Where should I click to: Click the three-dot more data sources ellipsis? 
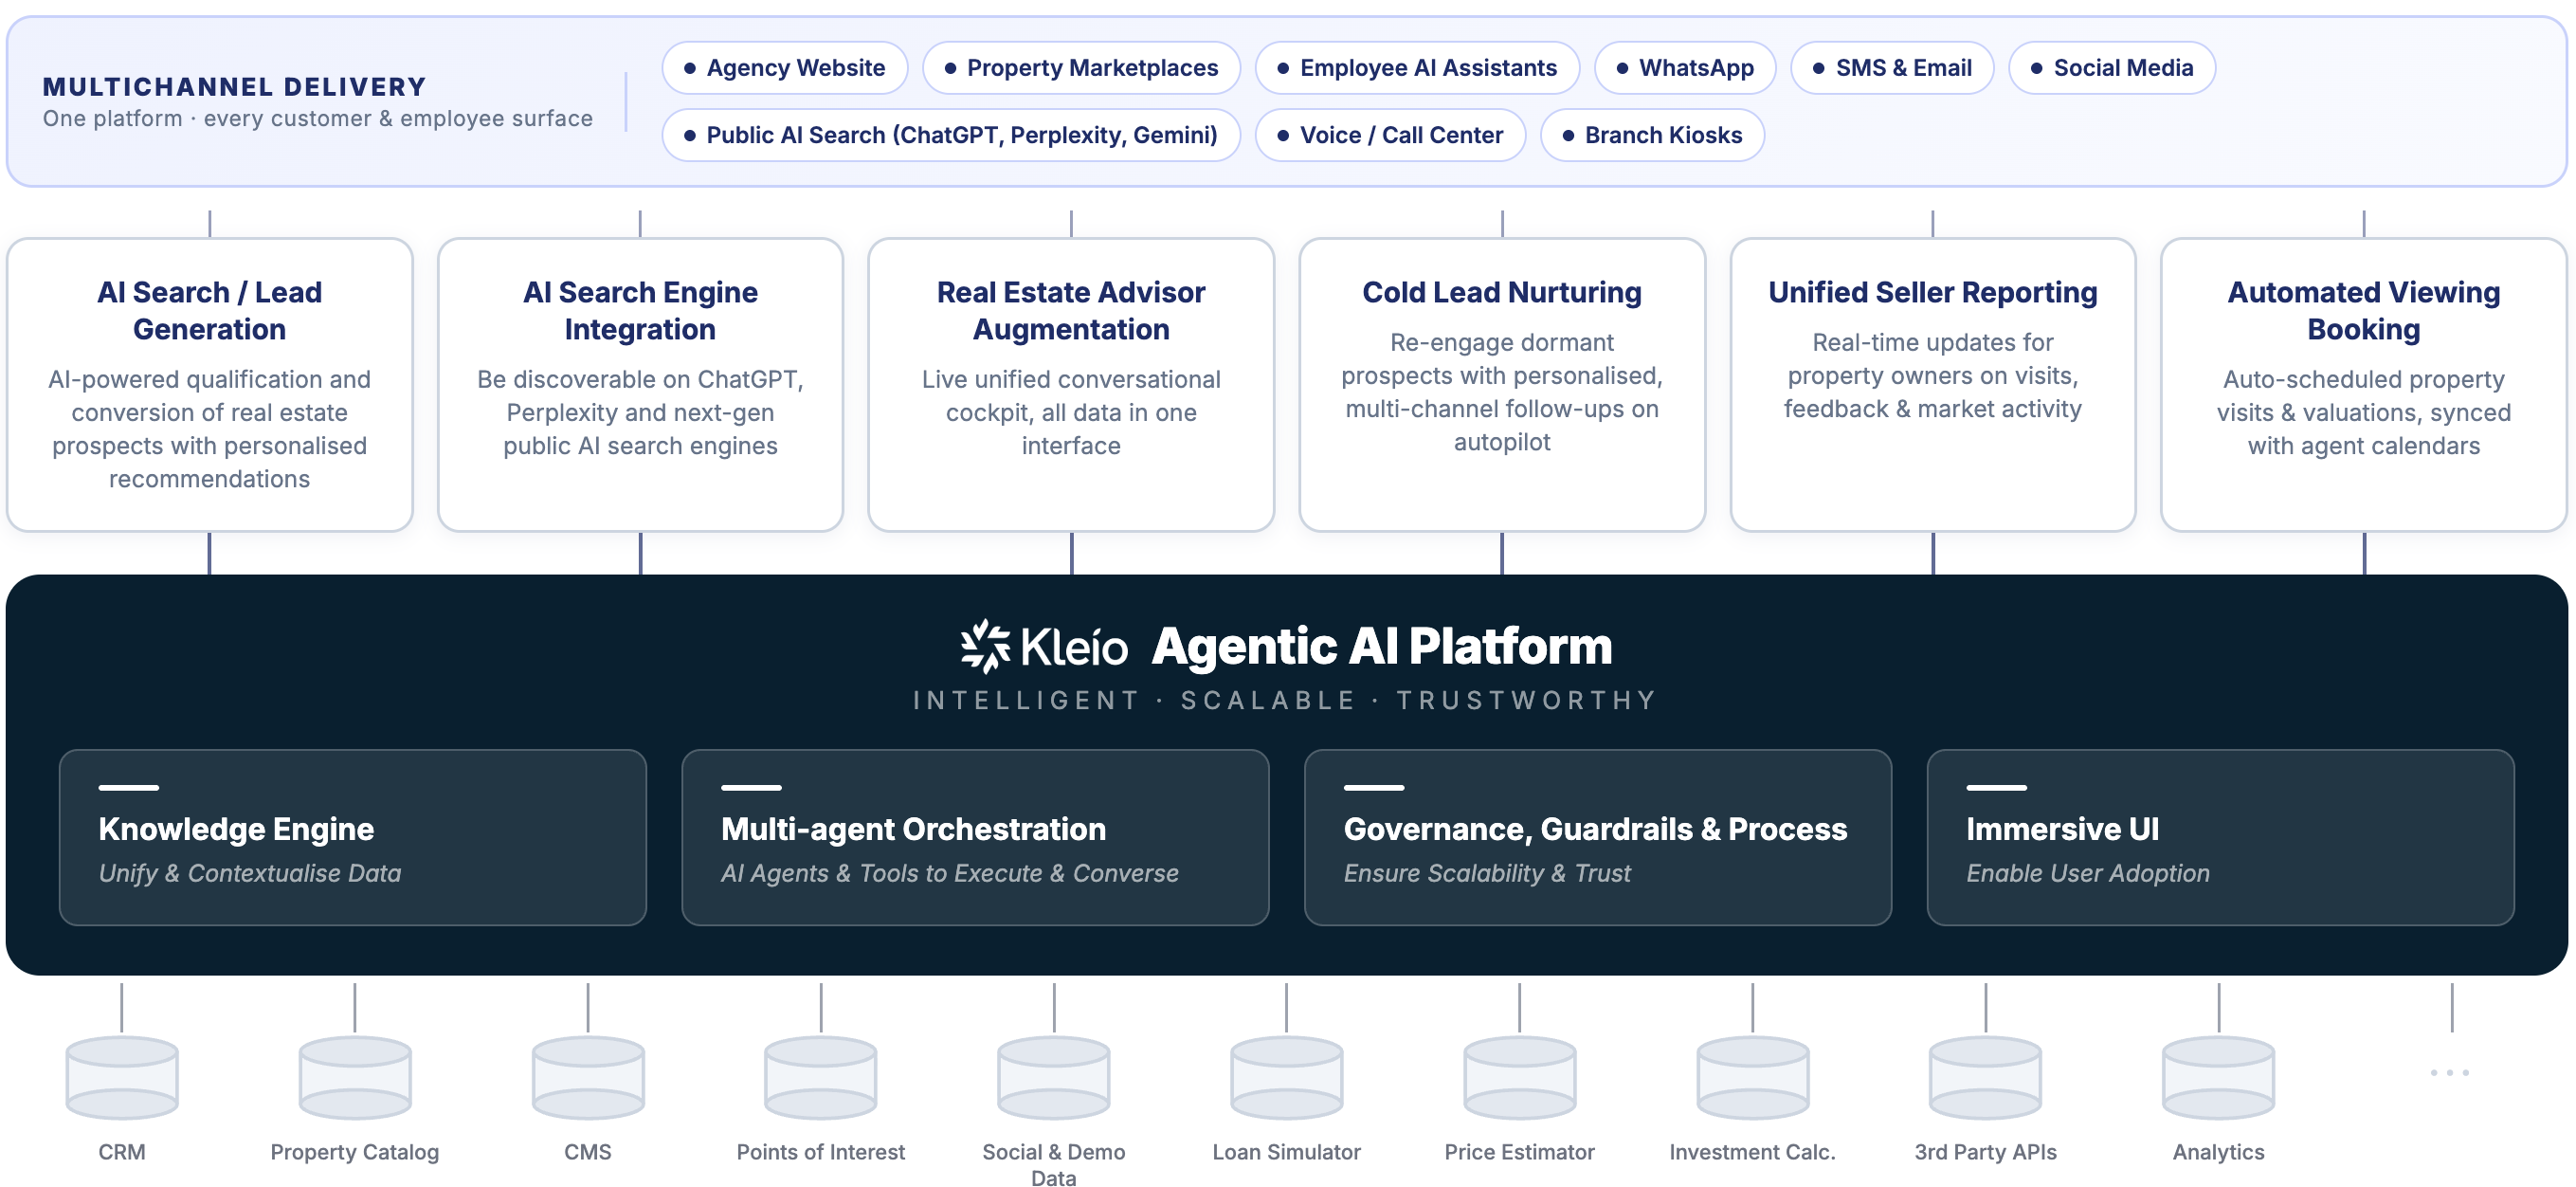pyautogui.click(x=2450, y=1072)
